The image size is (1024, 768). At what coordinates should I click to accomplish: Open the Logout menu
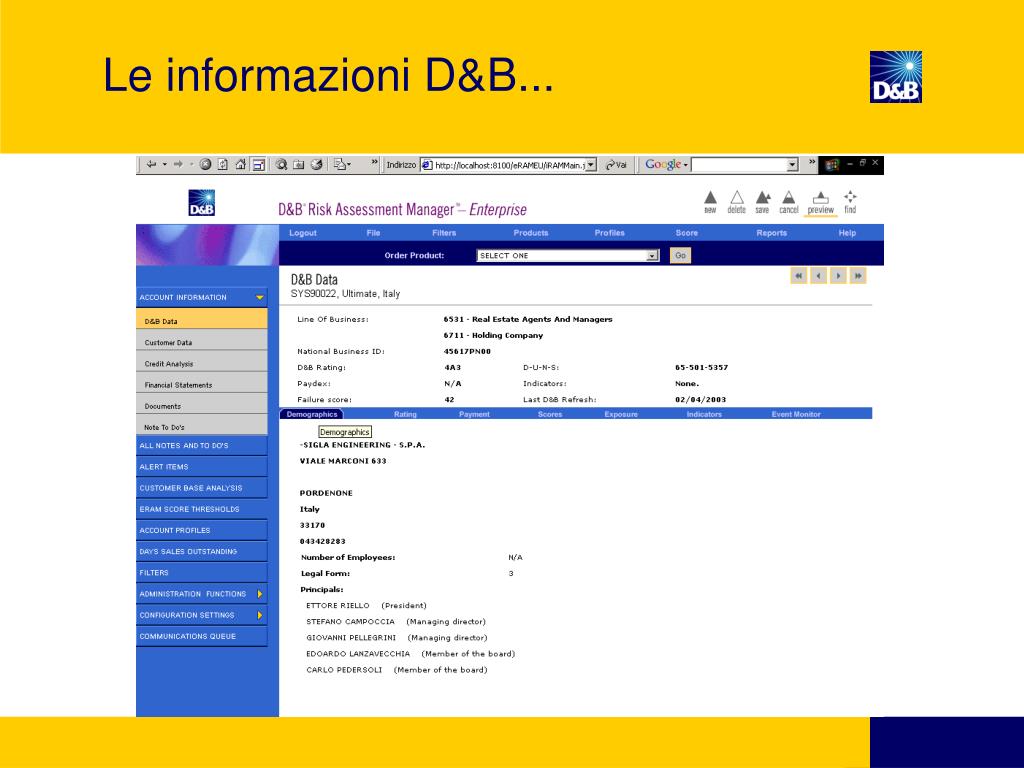pos(303,232)
